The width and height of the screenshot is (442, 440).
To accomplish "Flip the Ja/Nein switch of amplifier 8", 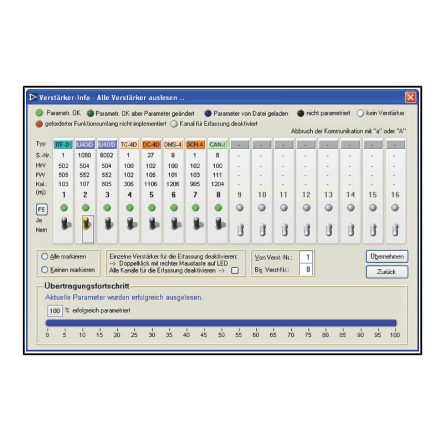I will pos(220,223).
